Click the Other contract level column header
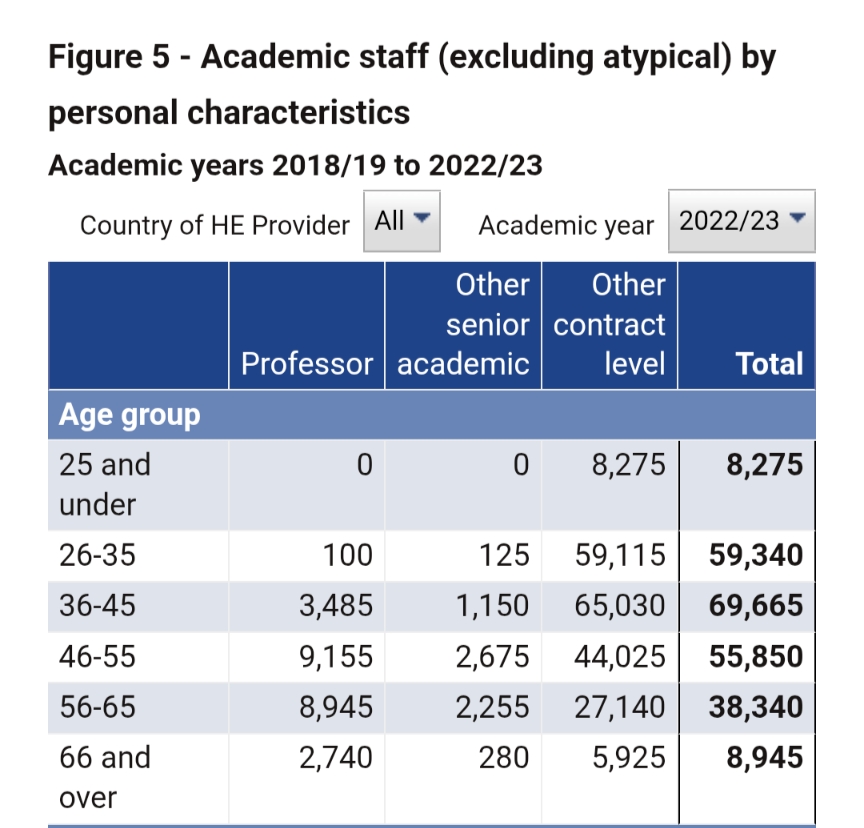Screen dimensions: 864x828 click(x=610, y=325)
